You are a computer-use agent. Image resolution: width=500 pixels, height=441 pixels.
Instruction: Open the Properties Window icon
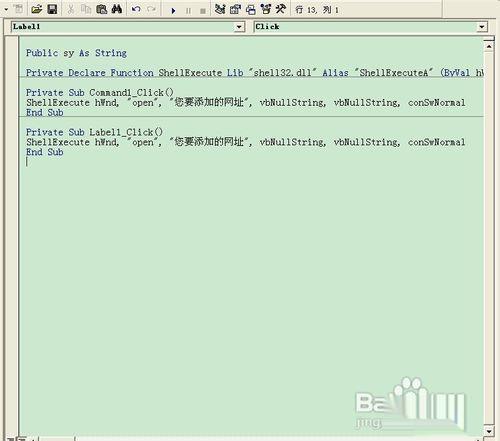tap(235, 9)
